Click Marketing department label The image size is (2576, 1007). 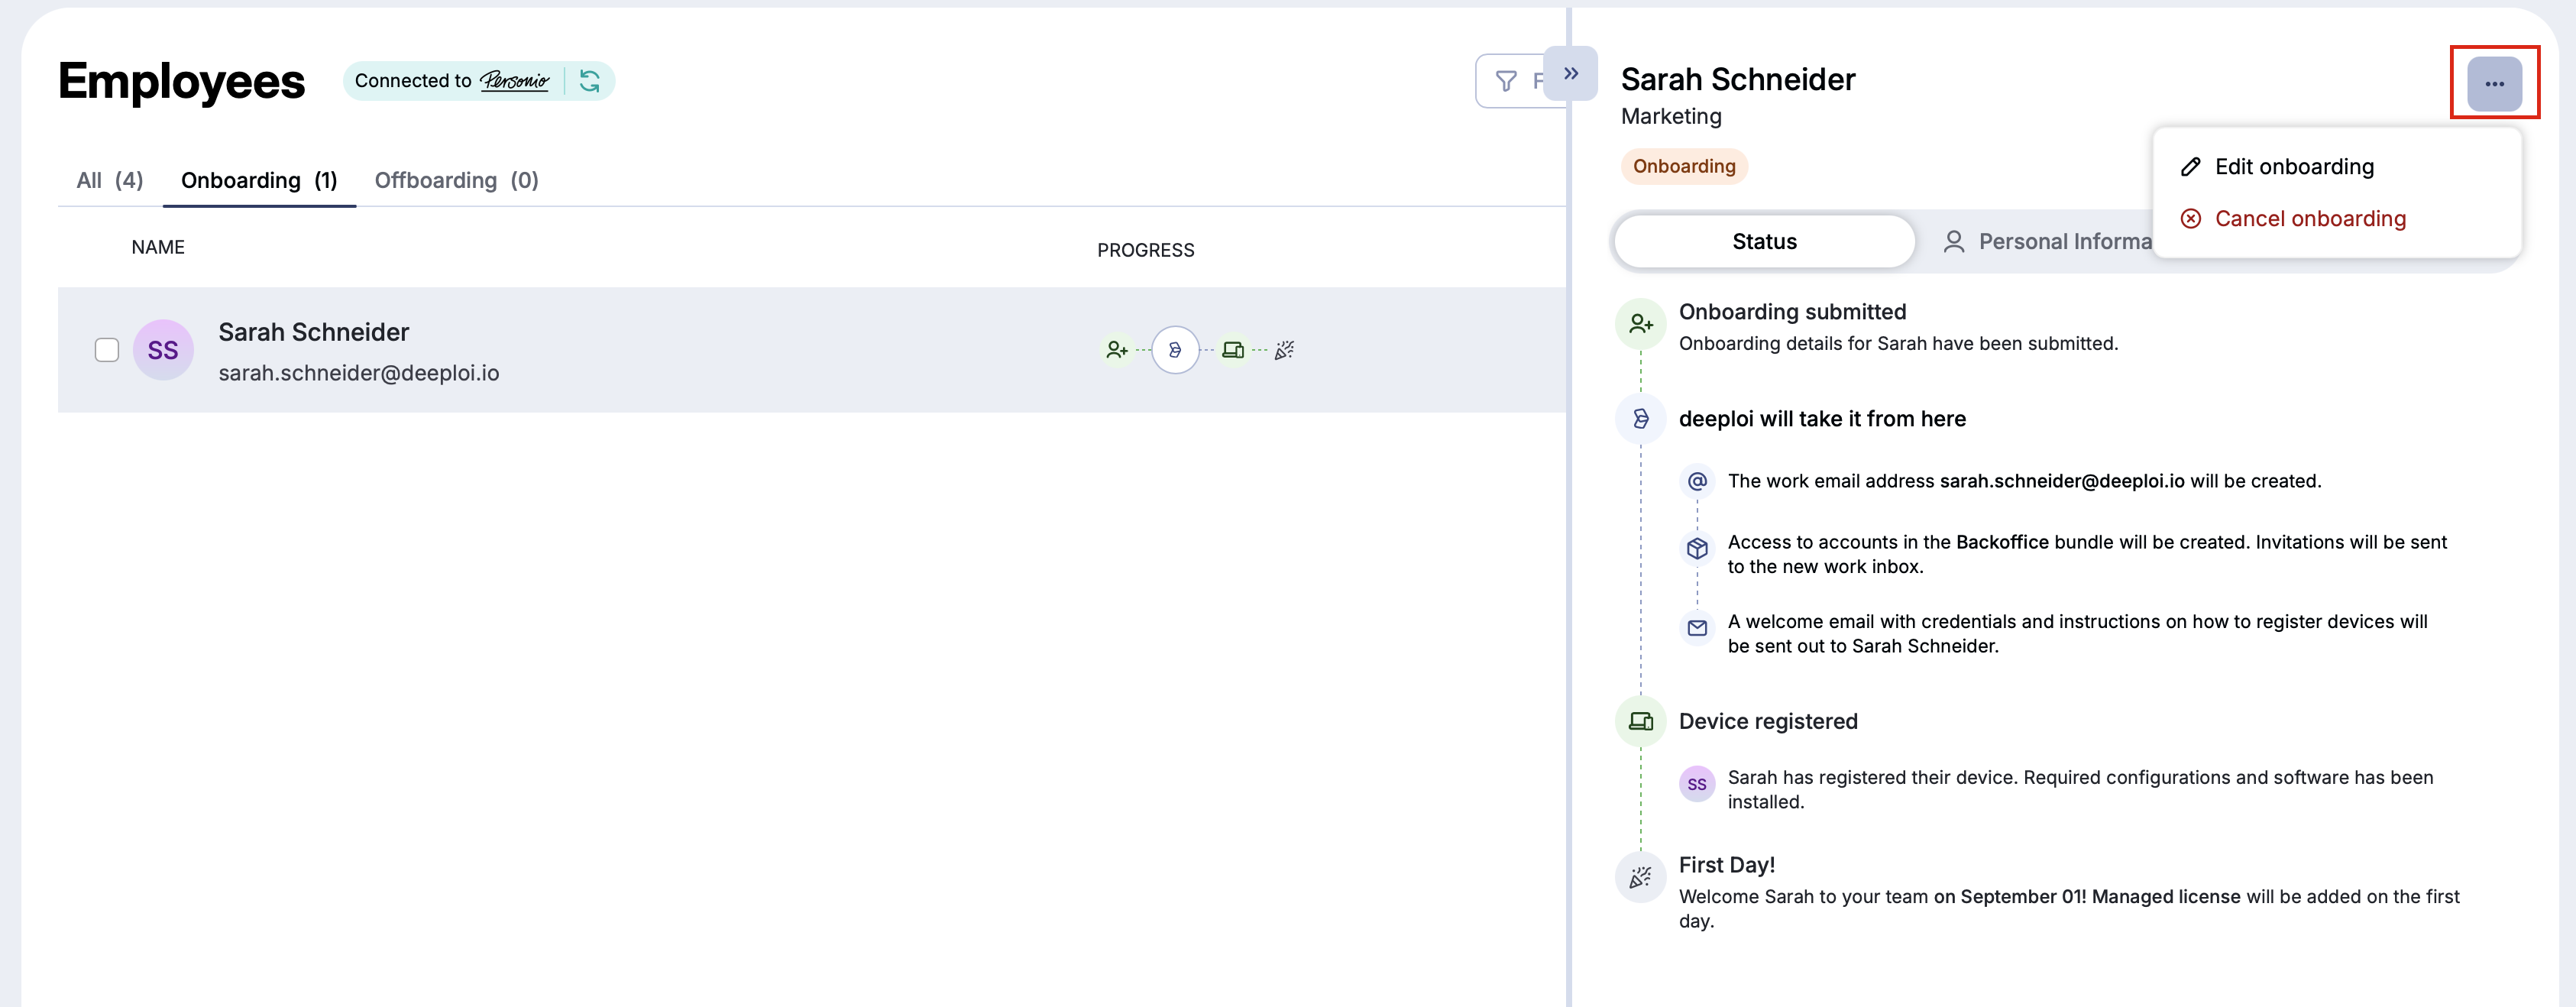coord(1671,116)
